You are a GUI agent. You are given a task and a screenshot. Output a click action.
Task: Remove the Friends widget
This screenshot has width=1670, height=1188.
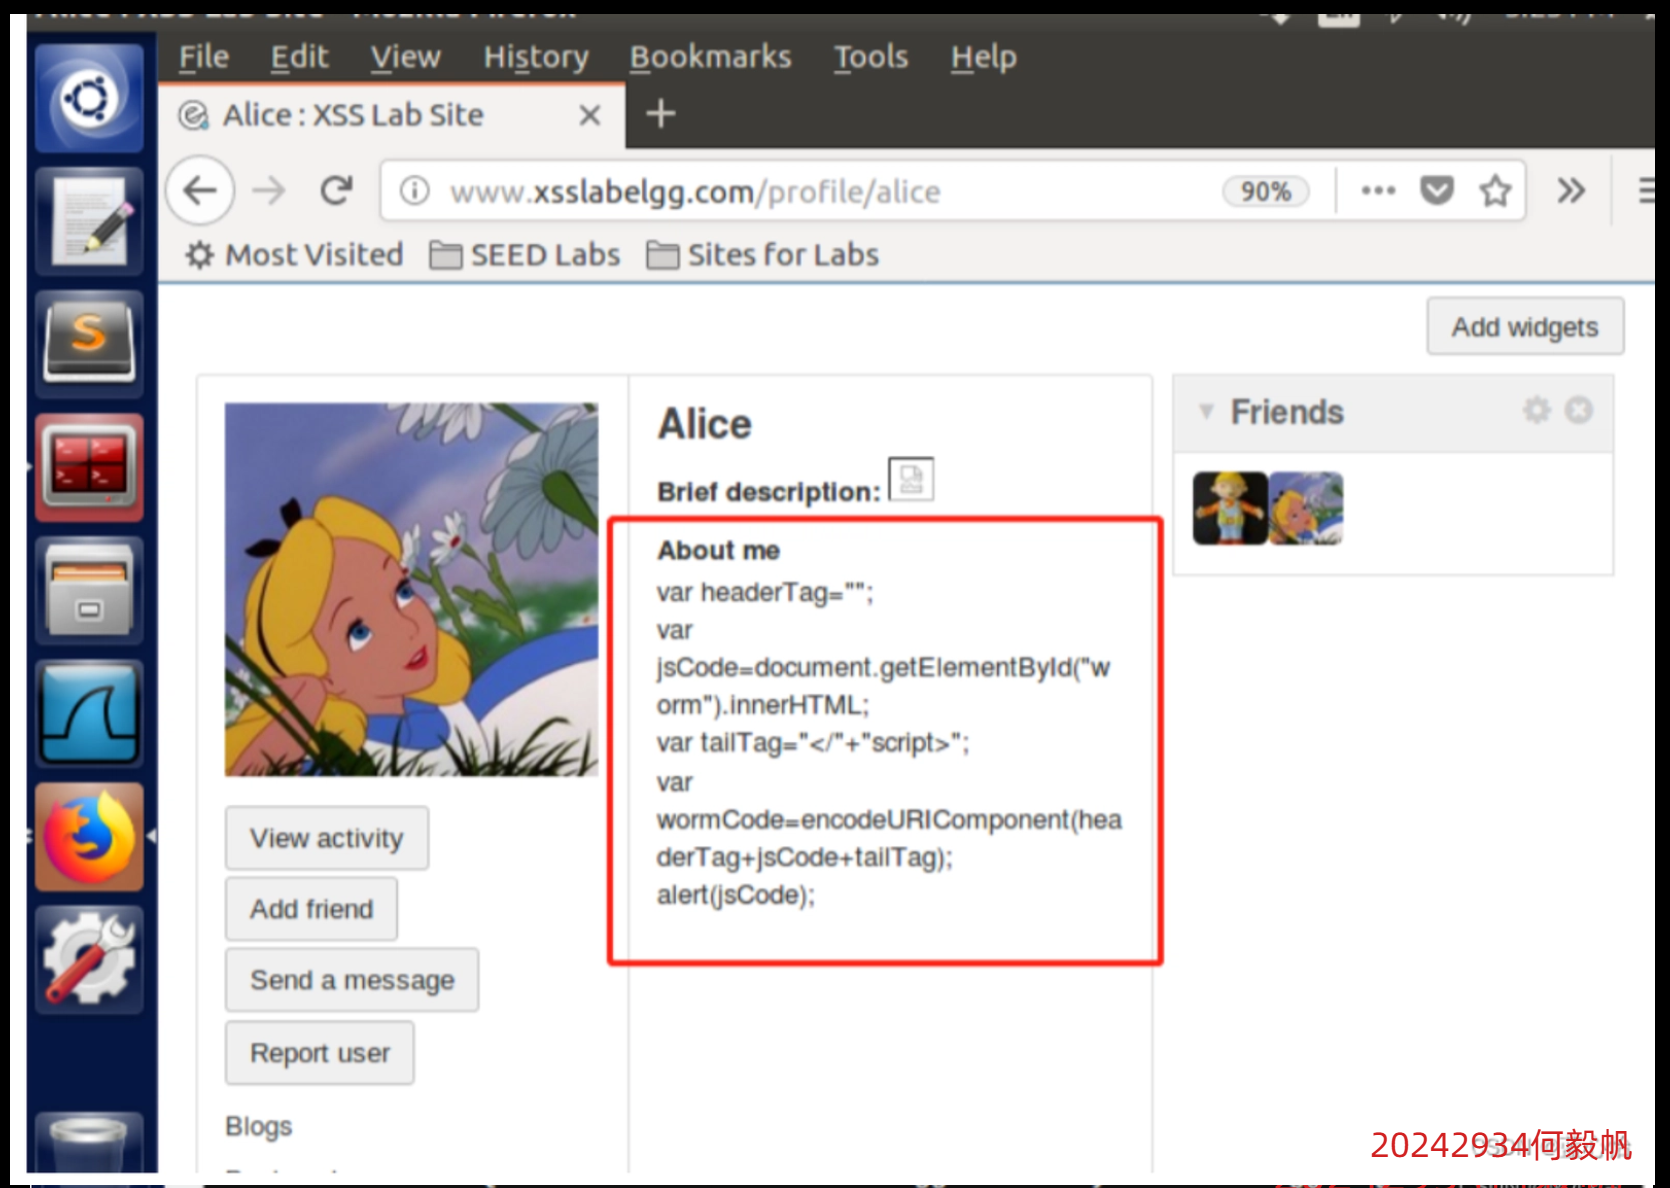(1579, 410)
